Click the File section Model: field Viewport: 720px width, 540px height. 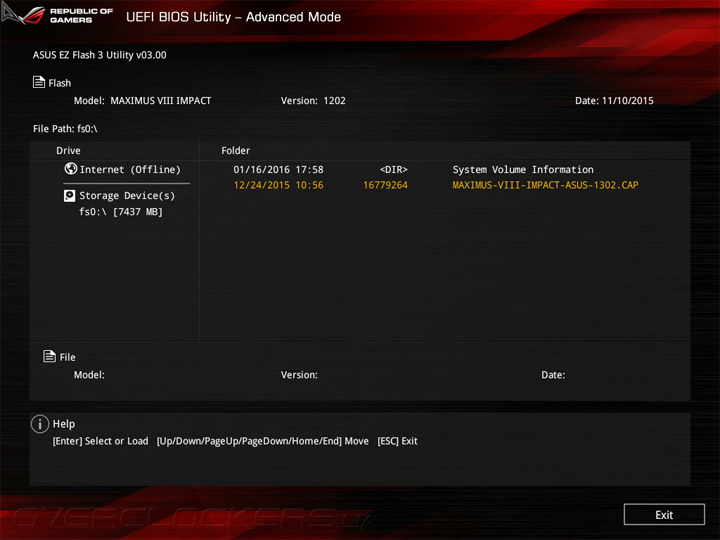click(89, 375)
